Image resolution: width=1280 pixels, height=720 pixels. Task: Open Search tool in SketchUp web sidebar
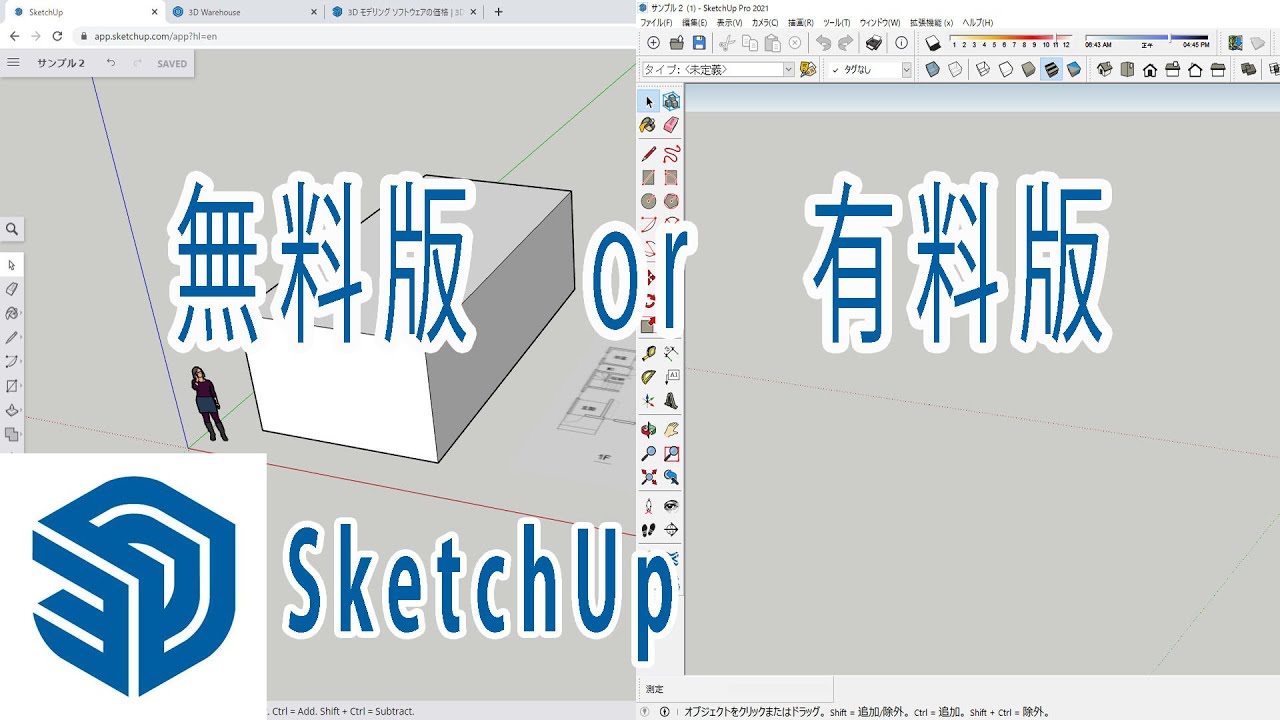coord(12,229)
